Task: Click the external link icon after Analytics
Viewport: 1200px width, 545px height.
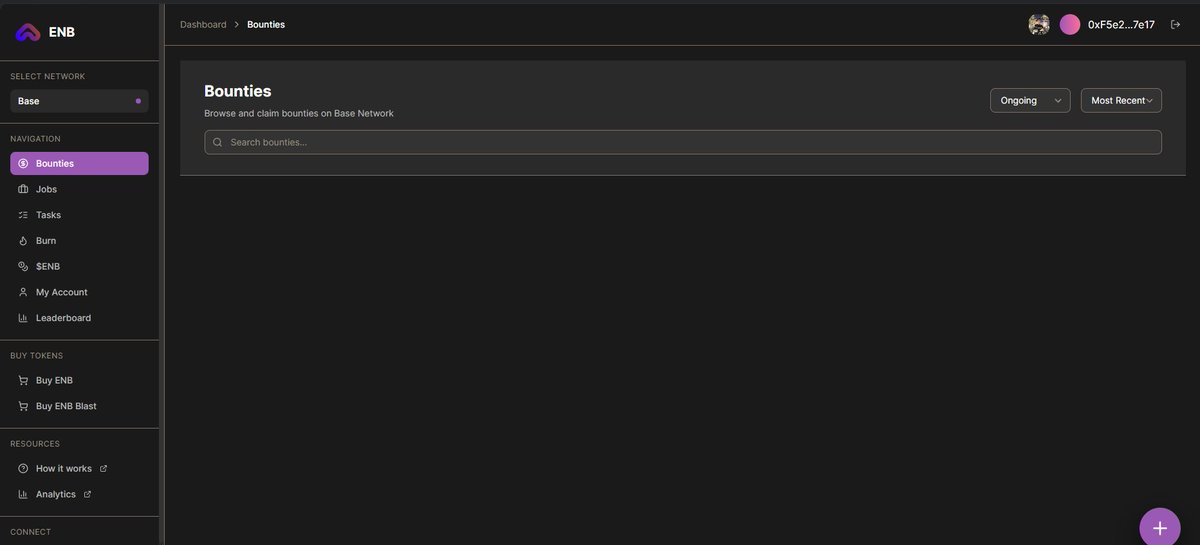Action: click(87, 494)
